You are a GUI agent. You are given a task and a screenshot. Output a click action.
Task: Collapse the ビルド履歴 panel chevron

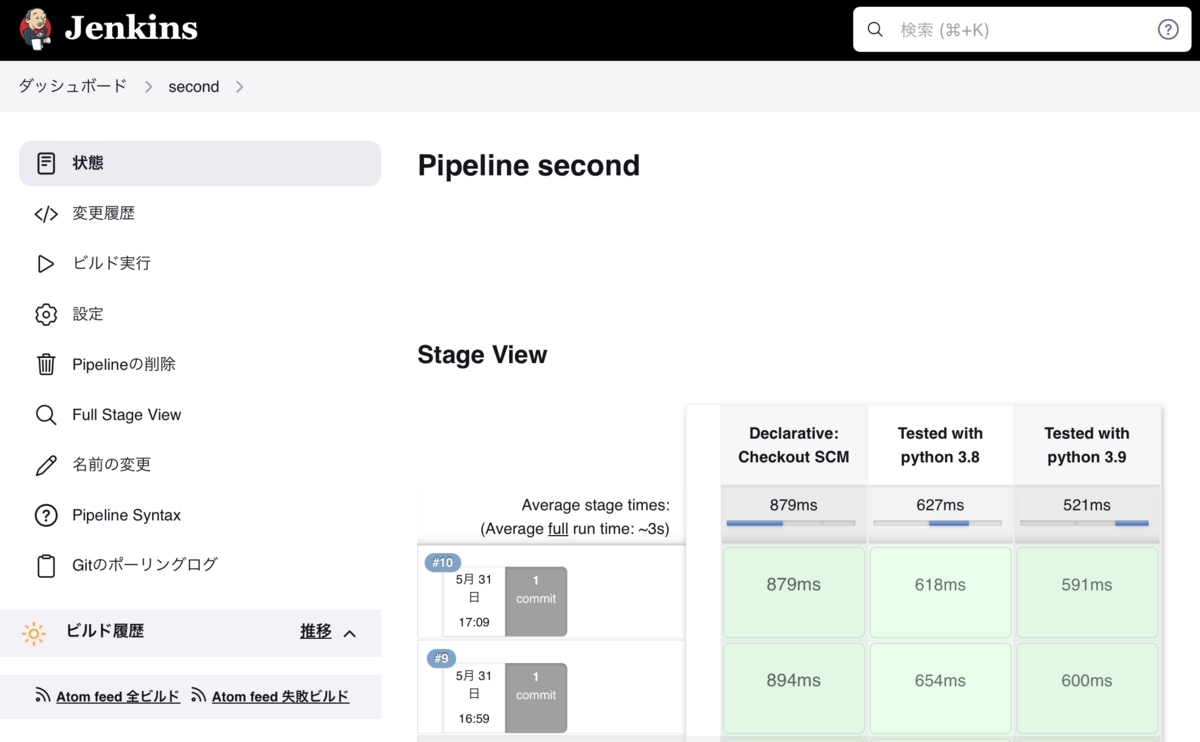pos(350,633)
